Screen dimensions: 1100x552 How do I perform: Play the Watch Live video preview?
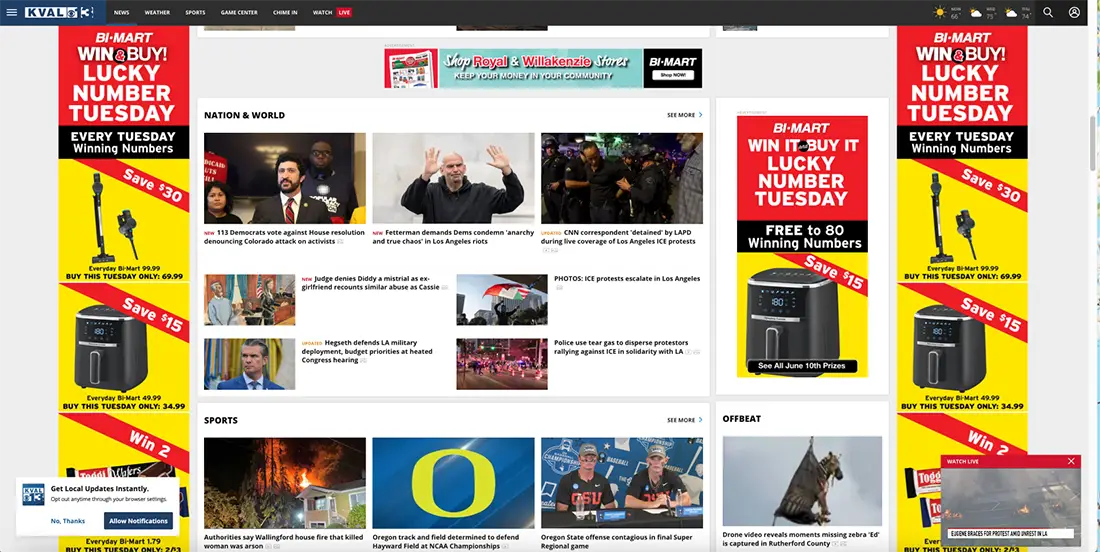(x=1010, y=506)
